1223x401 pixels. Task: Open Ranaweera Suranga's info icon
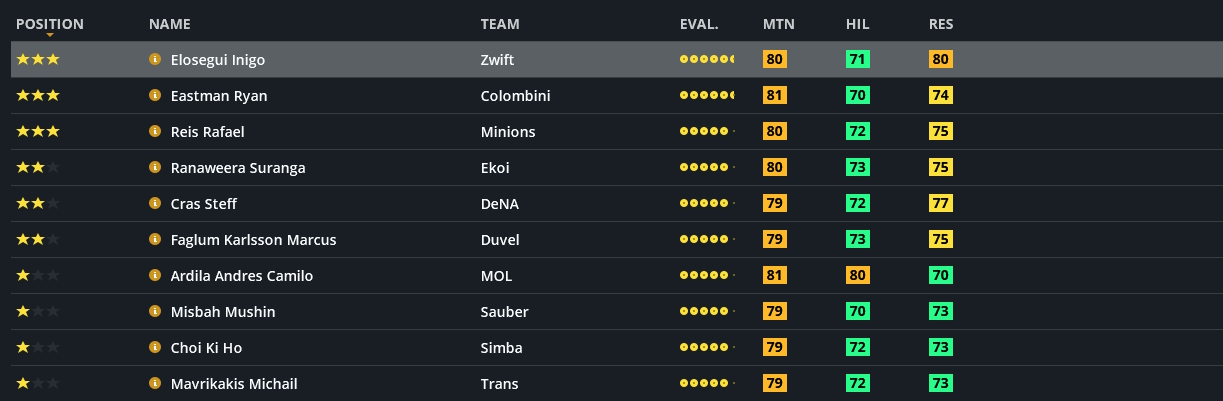155,168
